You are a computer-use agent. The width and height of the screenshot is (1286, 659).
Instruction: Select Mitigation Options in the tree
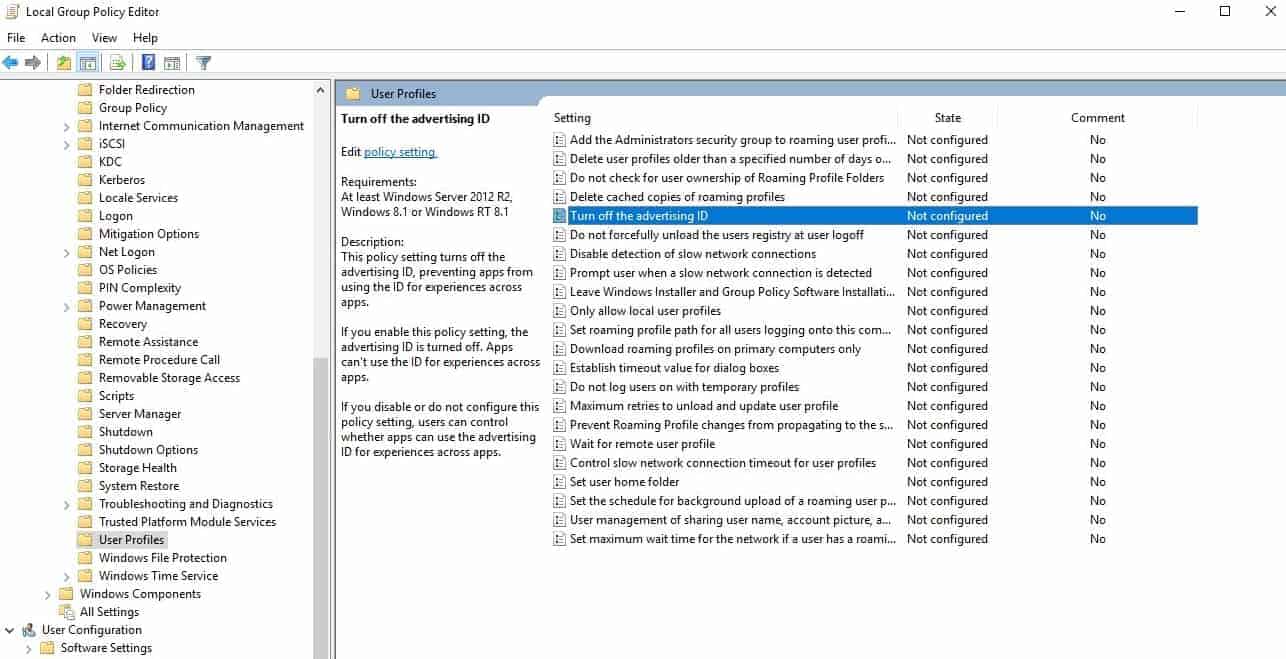[149, 234]
